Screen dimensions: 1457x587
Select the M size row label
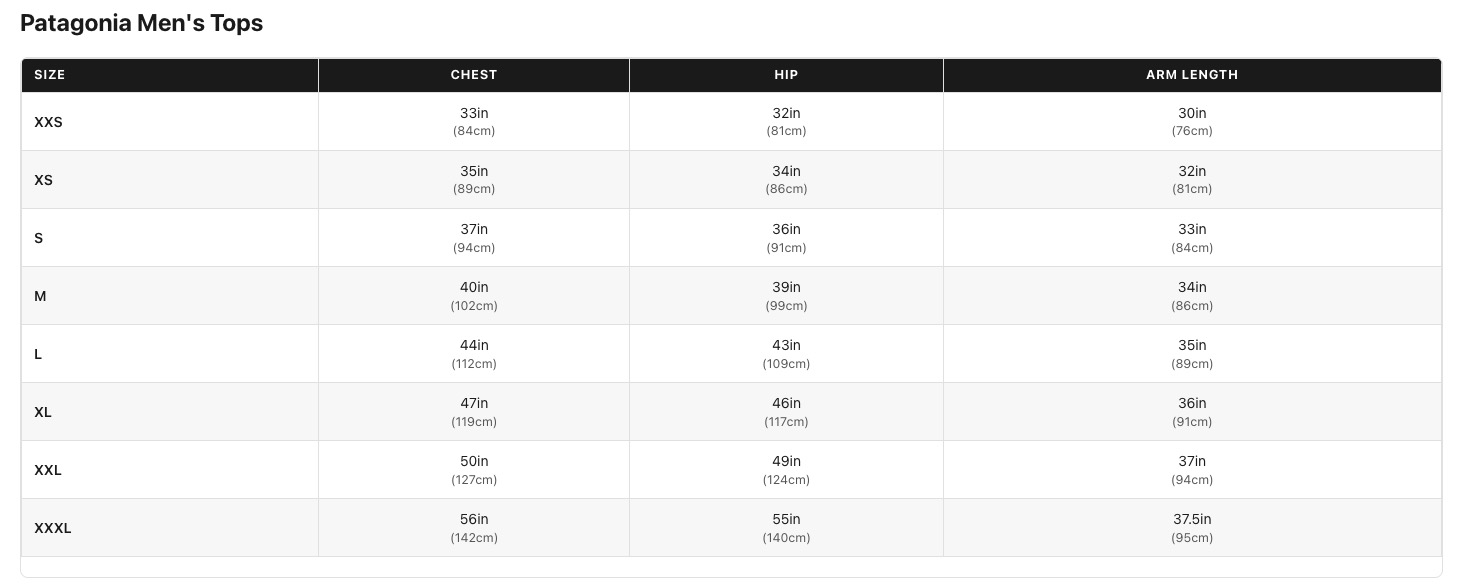pos(40,296)
